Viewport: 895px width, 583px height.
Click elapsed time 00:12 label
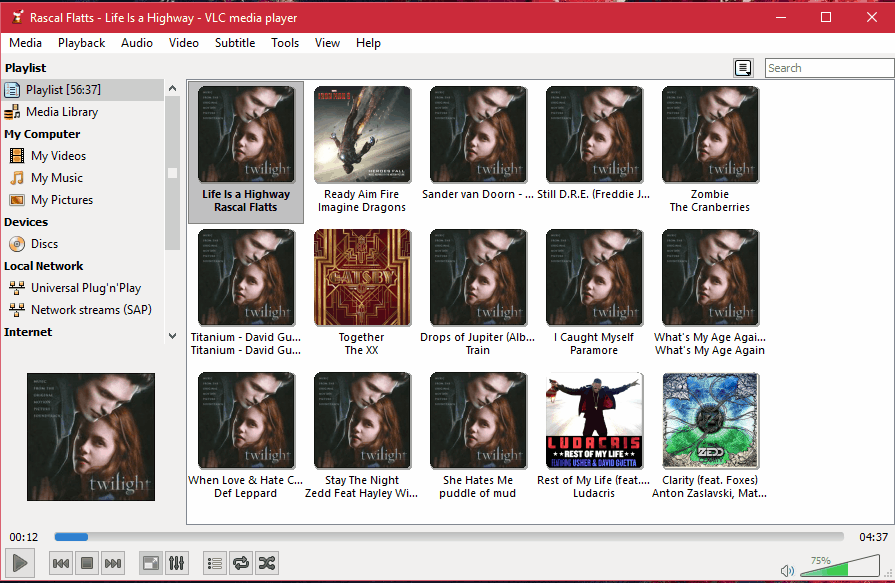click(23, 537)
